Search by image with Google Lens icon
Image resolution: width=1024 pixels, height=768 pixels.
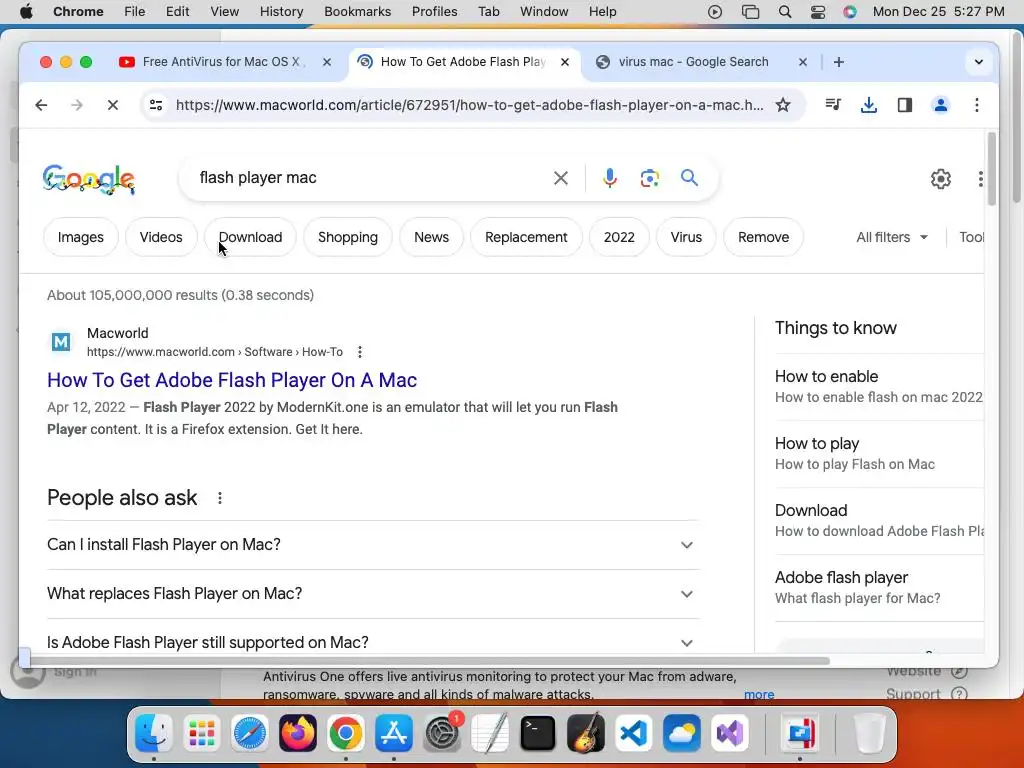click(649, 178)
